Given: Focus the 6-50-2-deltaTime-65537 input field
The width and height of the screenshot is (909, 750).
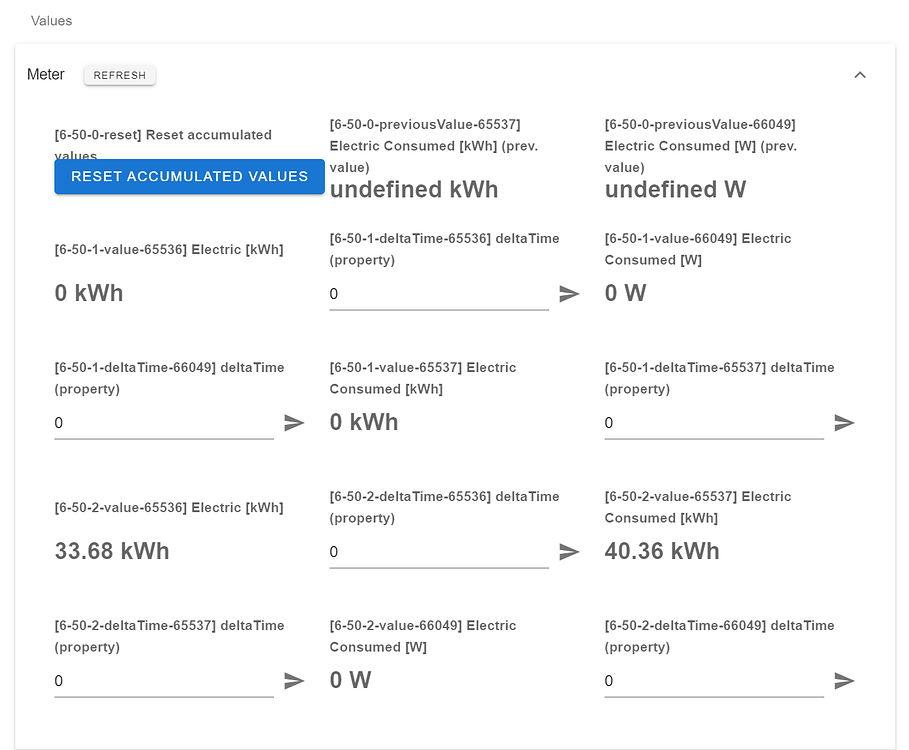Looking at the screenshot, I should [x=163, y=681].
